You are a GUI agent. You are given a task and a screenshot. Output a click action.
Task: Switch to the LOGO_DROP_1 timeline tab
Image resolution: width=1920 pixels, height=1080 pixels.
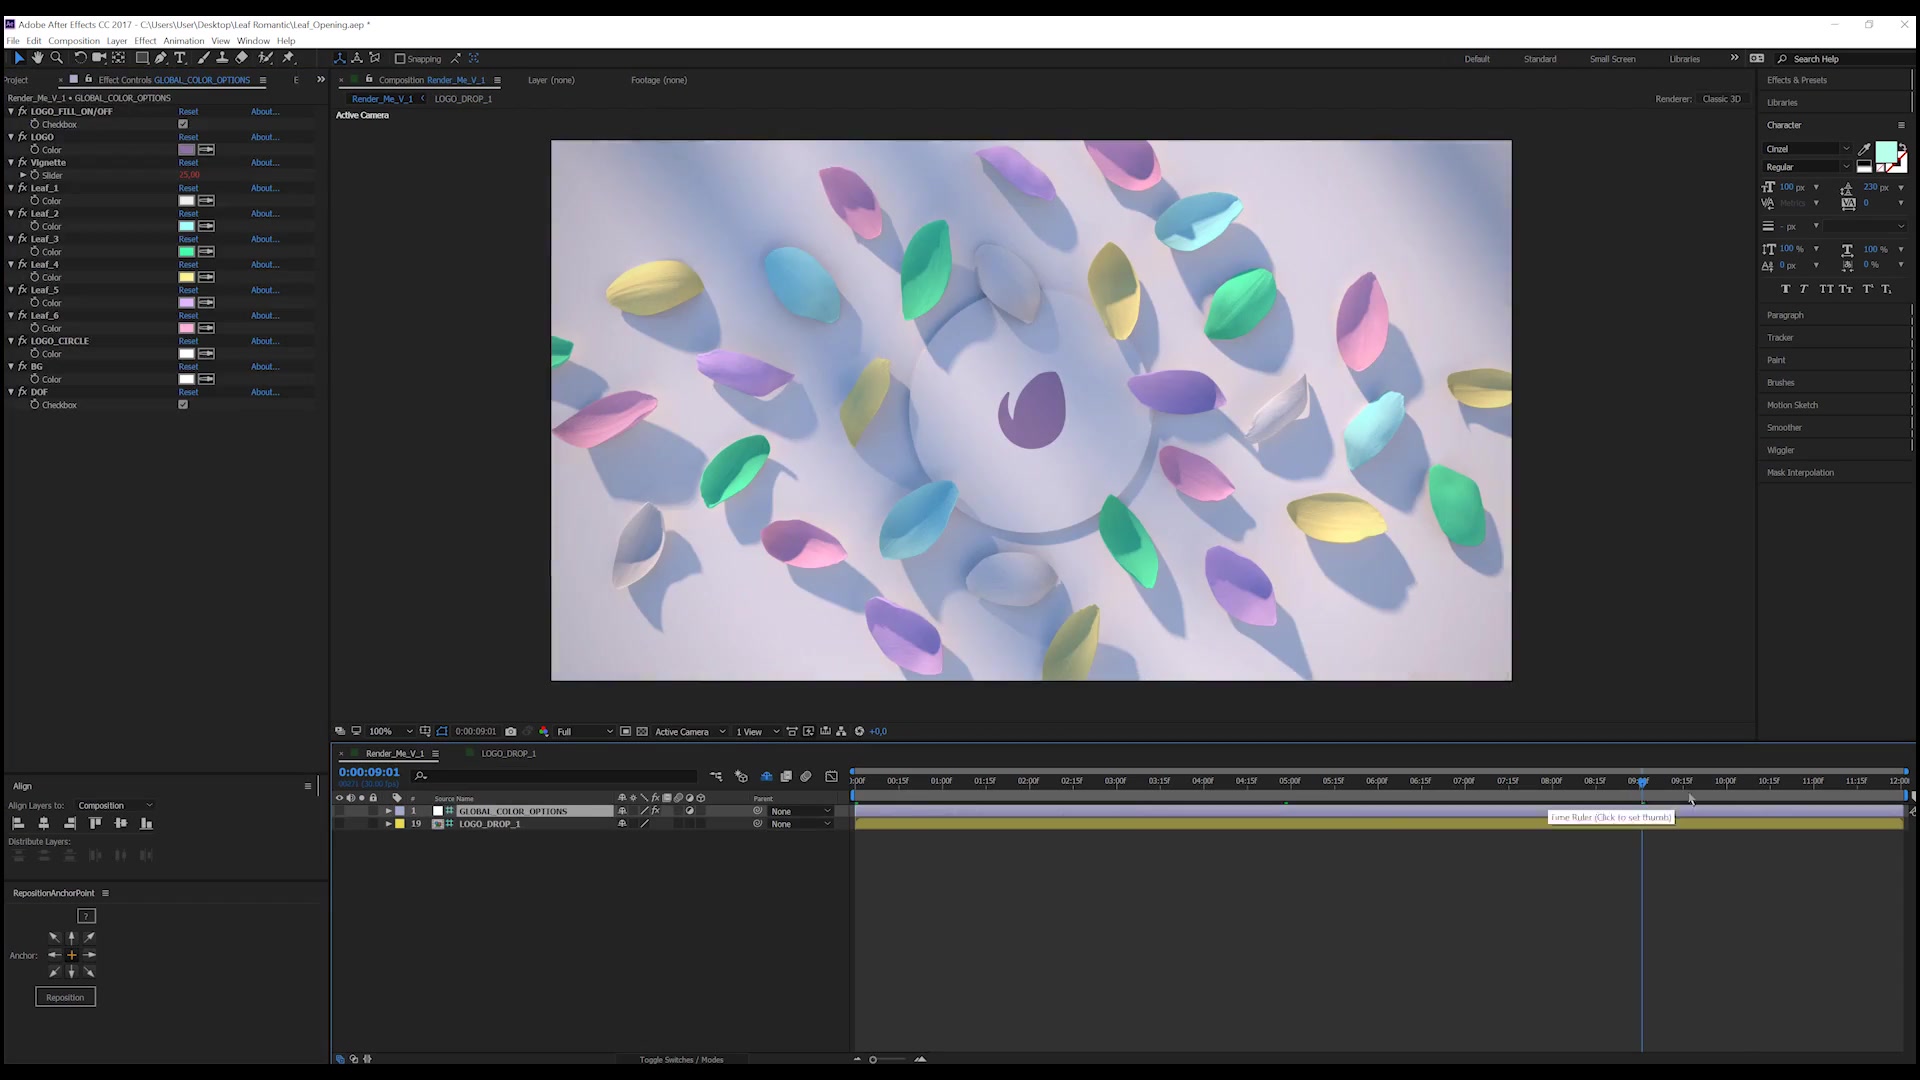[x=508, y=753]
